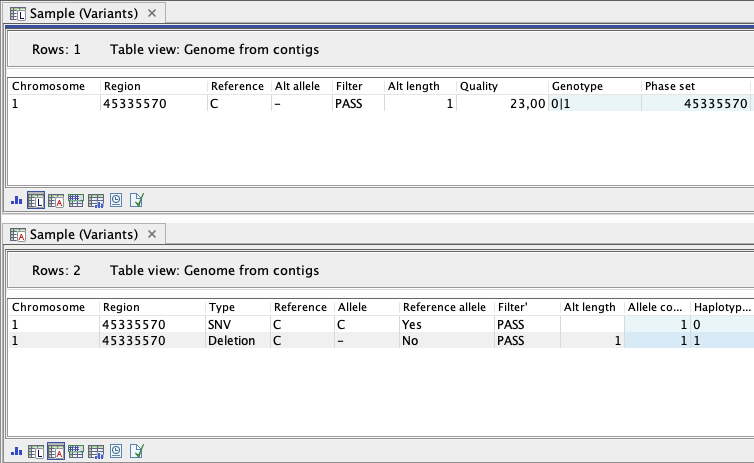Switch Rows: 2 panel to locus table (L) view

click(x=36, y=451)
